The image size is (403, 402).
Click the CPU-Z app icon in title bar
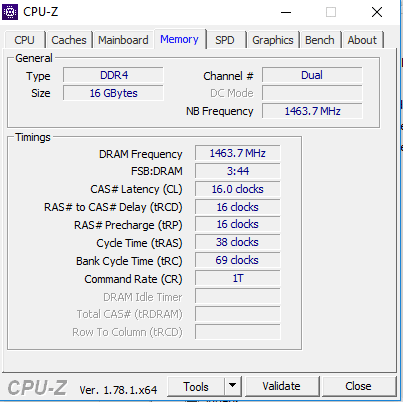(x=10, y=12)
